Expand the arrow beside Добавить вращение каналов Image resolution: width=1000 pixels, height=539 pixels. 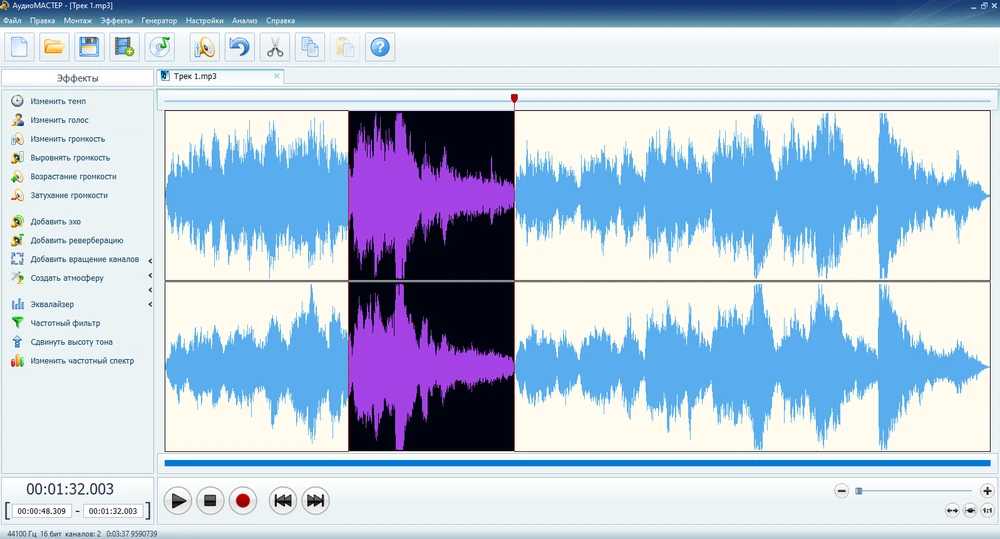150,261
